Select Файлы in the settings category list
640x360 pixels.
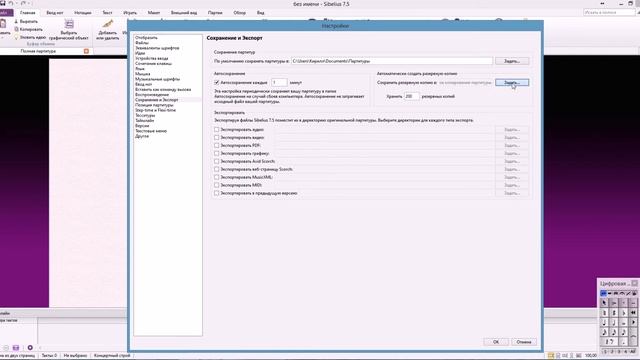point(142,42)
